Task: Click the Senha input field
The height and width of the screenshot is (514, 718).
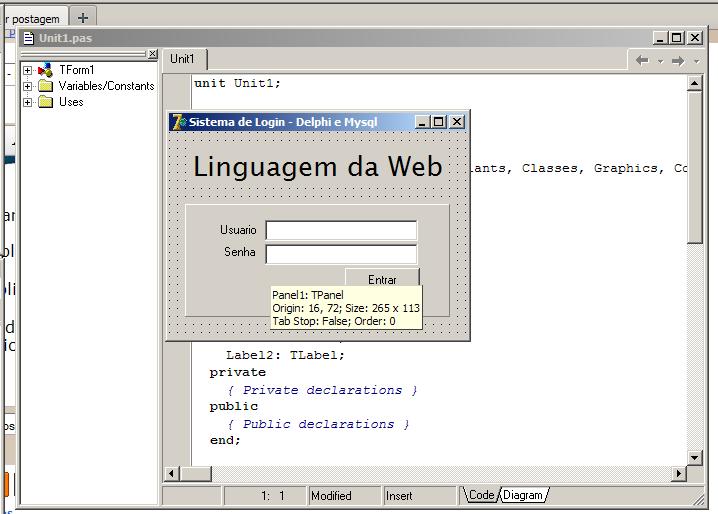Action: point(341,254)
